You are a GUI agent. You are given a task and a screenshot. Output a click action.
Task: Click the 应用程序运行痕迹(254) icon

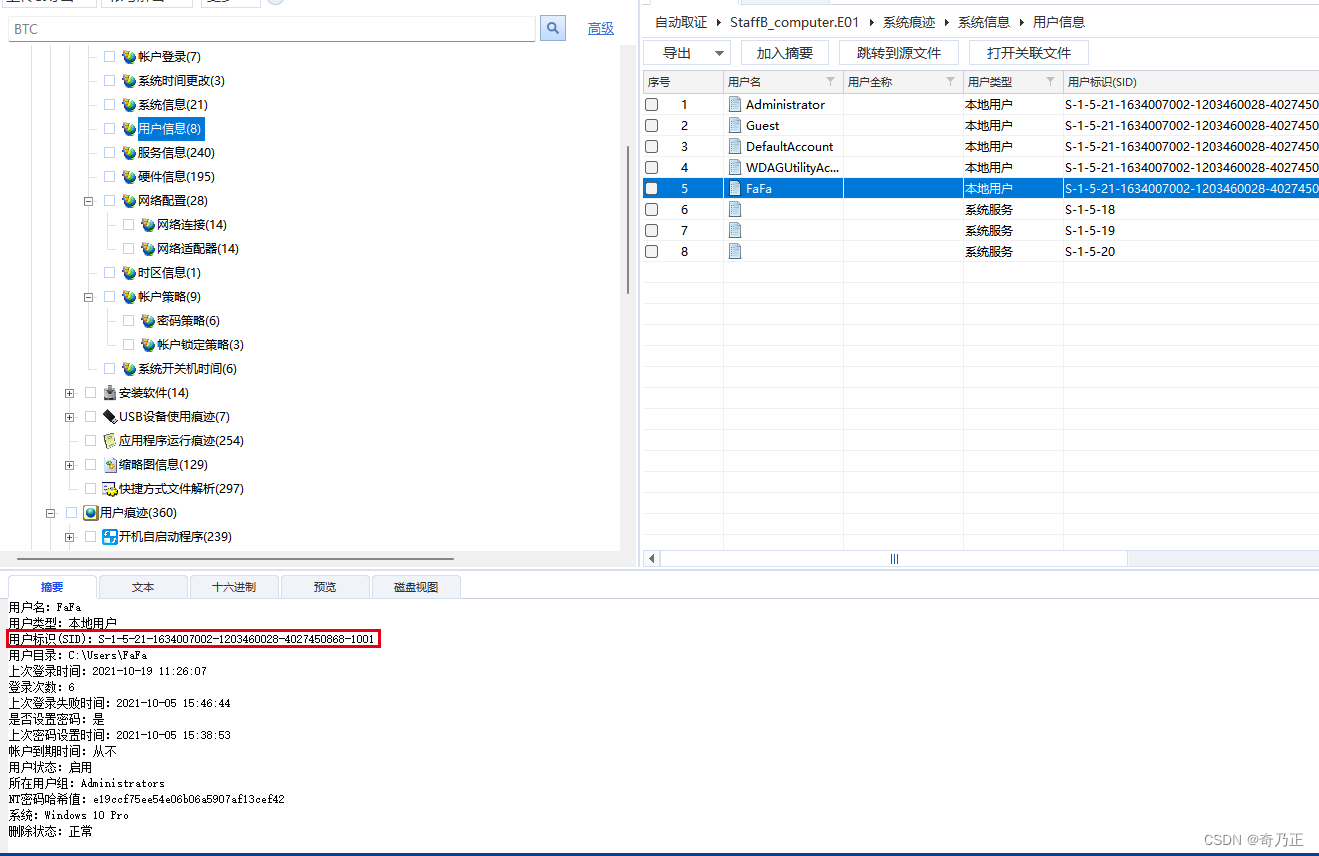coord(110,441)
